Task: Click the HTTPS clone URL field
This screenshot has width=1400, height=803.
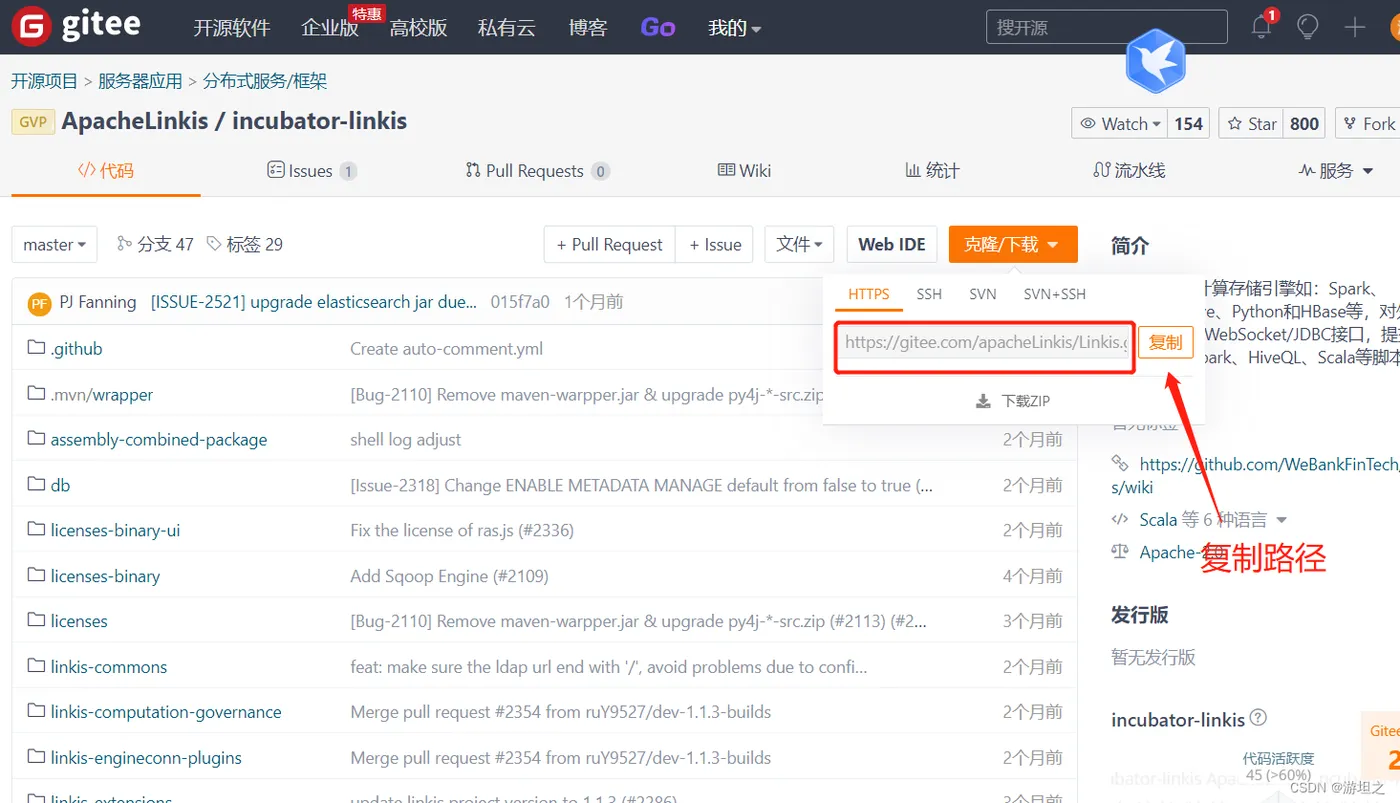Action: (985, 342)
